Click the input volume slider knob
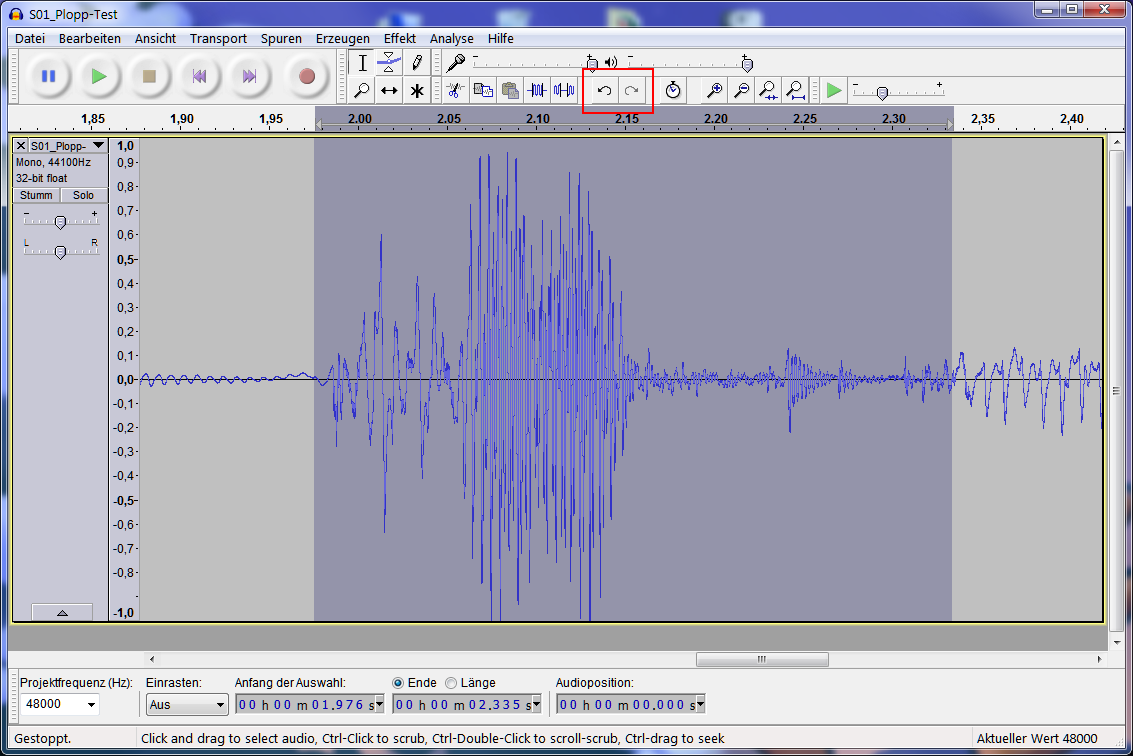1133x756 pixels. coord(592,65)
